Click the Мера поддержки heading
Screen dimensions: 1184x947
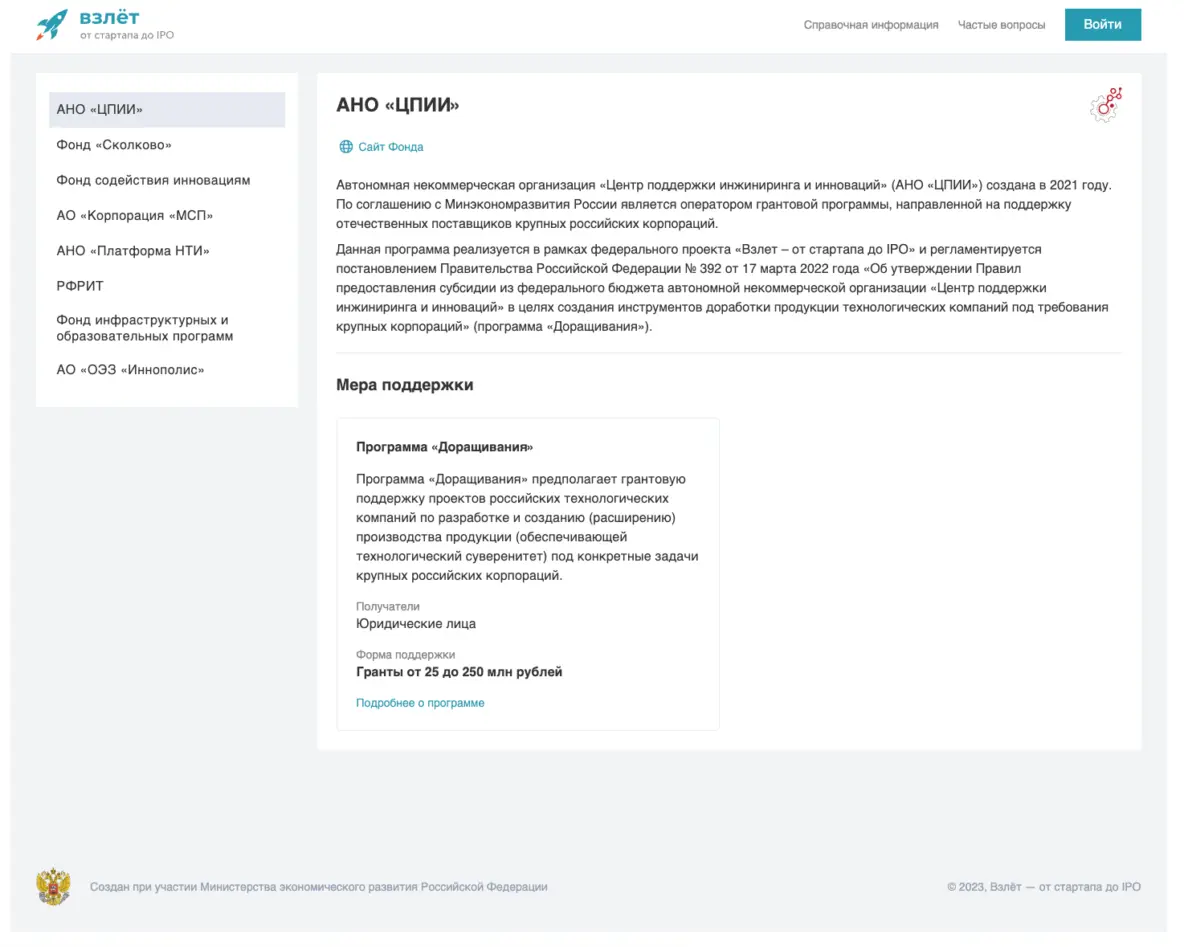pos(405,385)
